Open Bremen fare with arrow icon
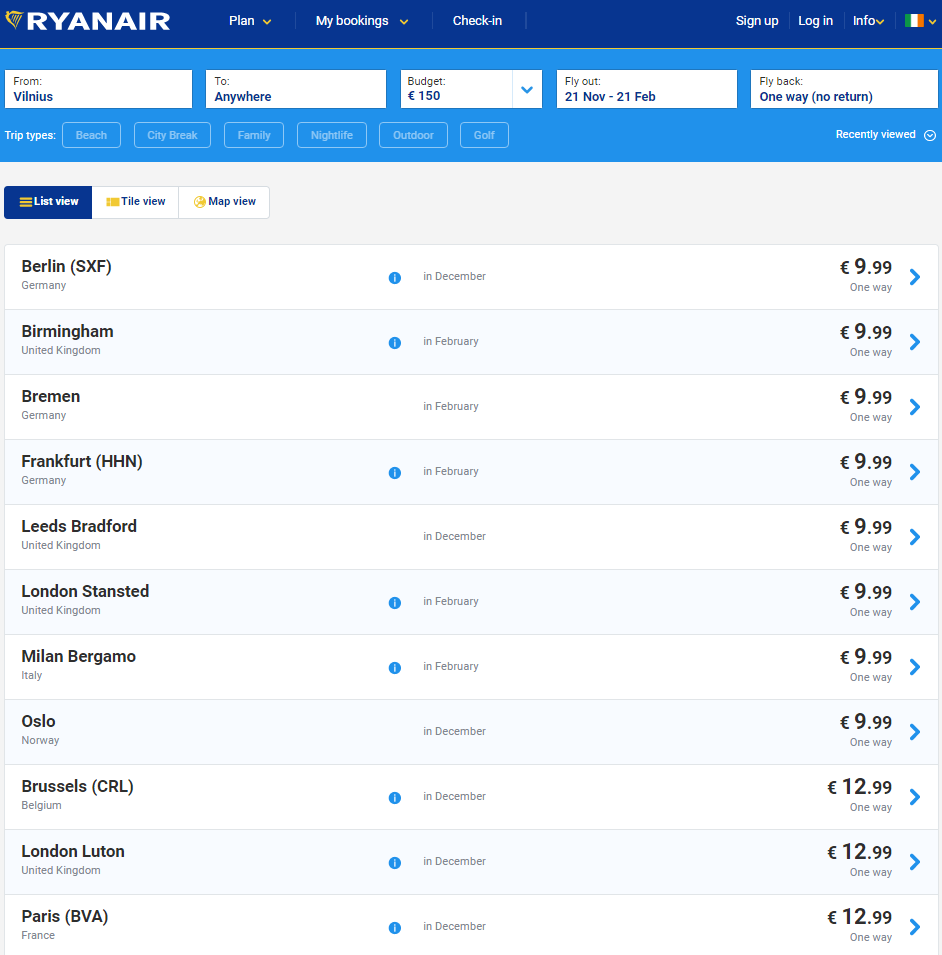The width and height of the screenshot is (942, 955). pyautogui.click(x=915, y=407)
